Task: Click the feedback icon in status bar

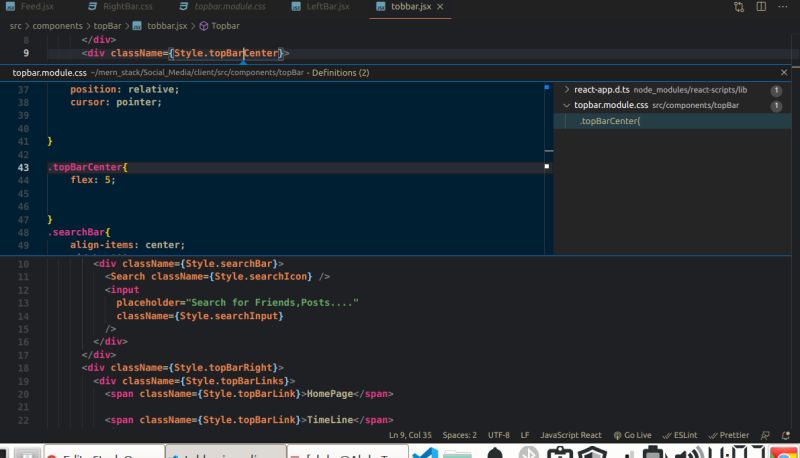Action: tap(765, 435)
